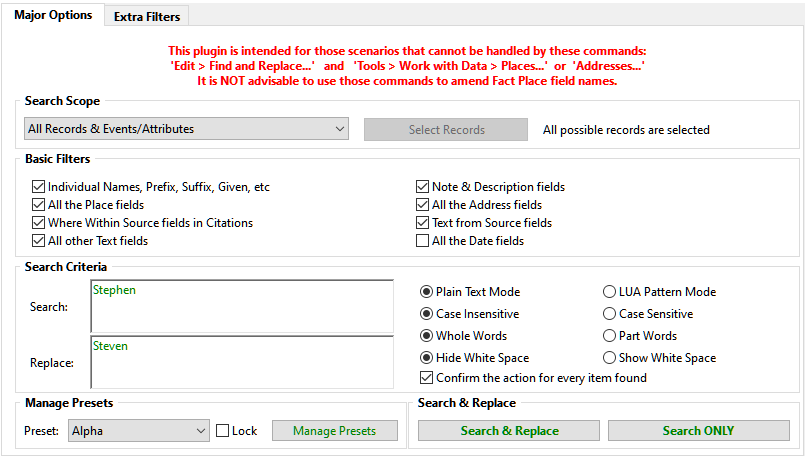This screenshot has width=805, height=456.
Task: Click into the Replace text field
Action: coord(241,364)
